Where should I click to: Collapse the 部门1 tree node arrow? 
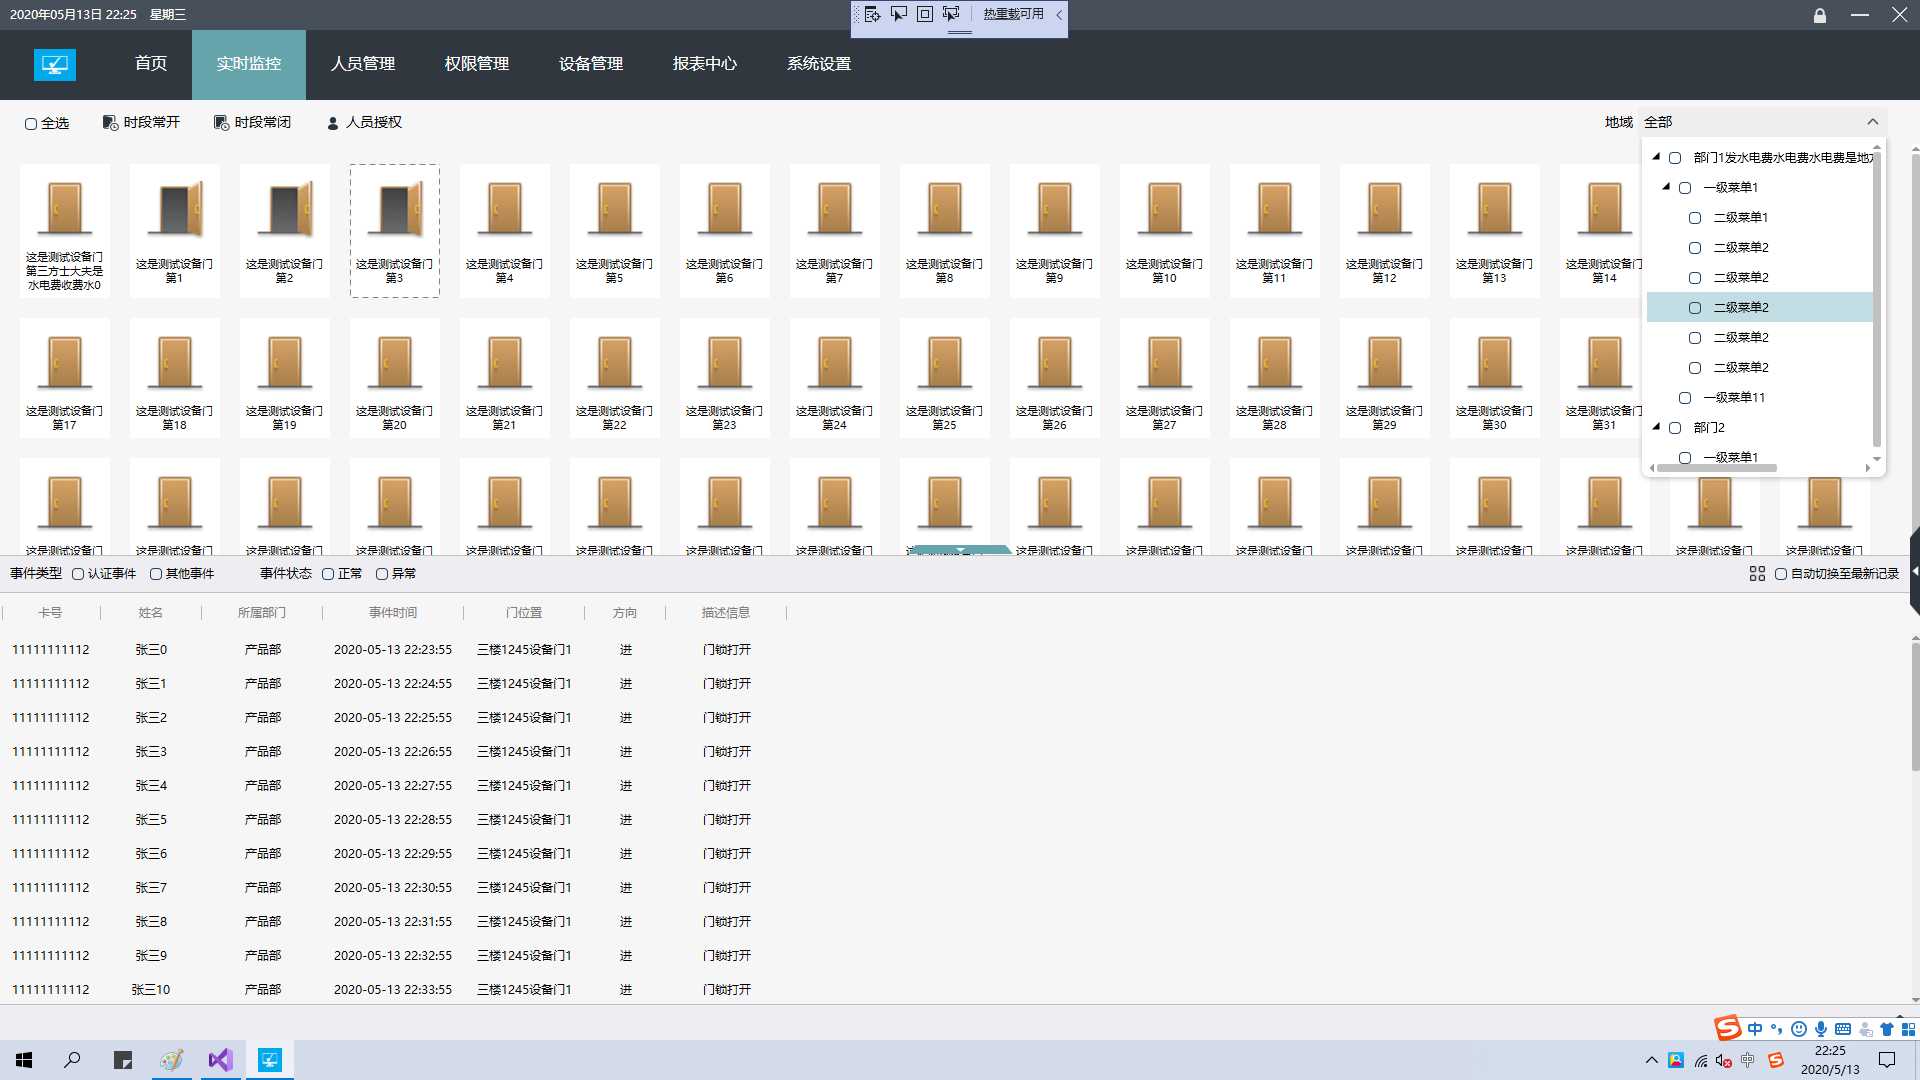pos(1657,157)
